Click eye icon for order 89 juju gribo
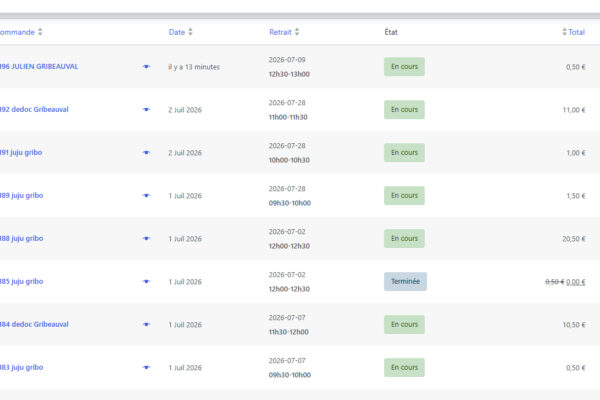The width and height of the screenshot is (600, 400). click(x=146, y=196)
